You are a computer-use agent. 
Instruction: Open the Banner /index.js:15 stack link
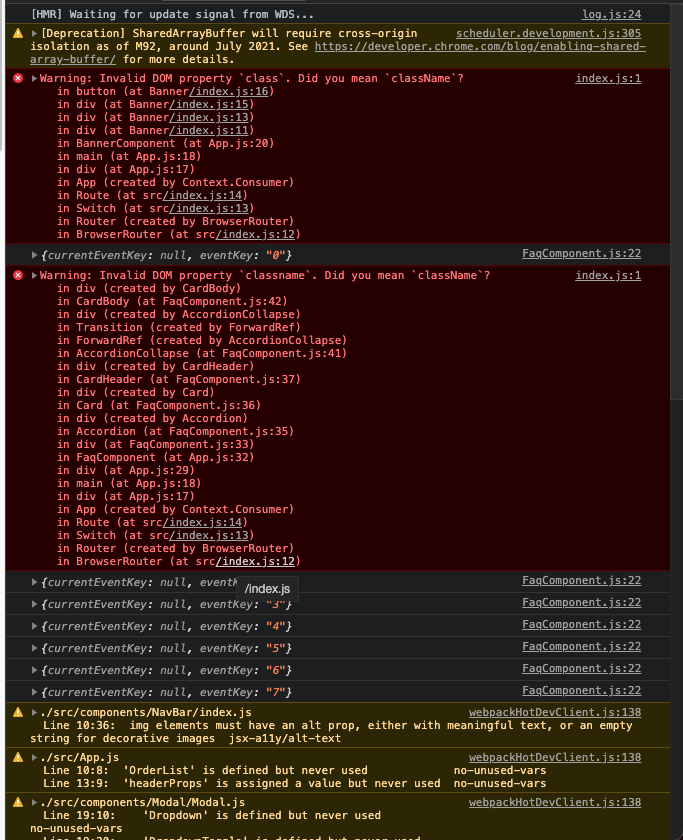pos(209,104)
